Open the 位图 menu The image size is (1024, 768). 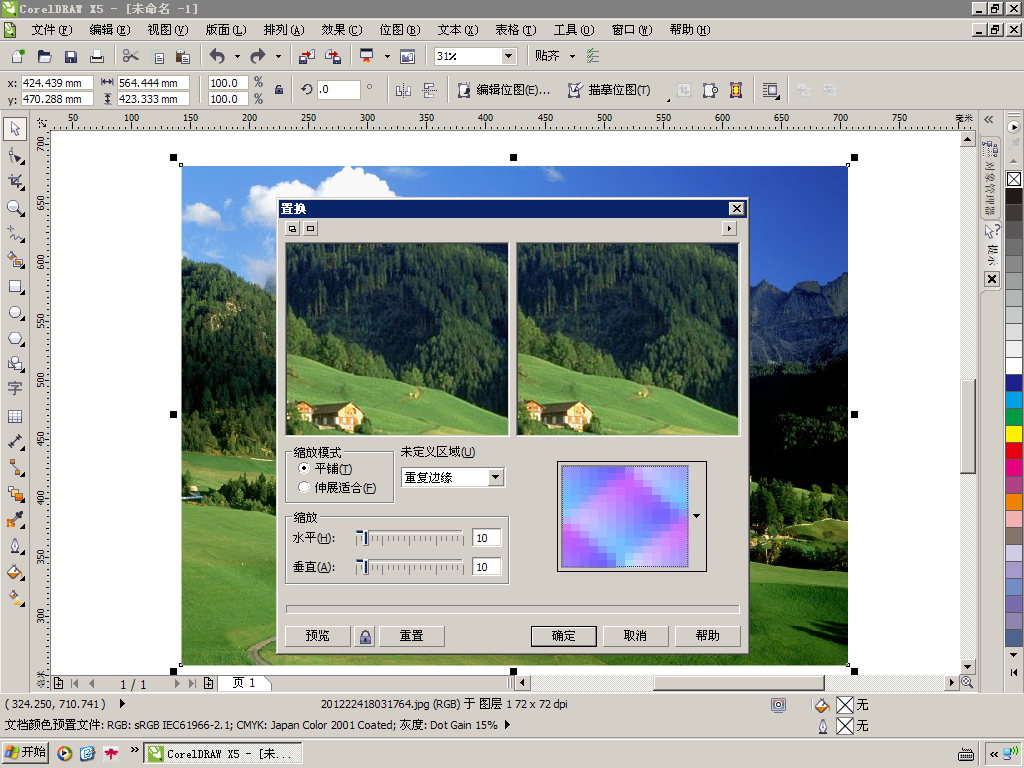coord(400,30)
